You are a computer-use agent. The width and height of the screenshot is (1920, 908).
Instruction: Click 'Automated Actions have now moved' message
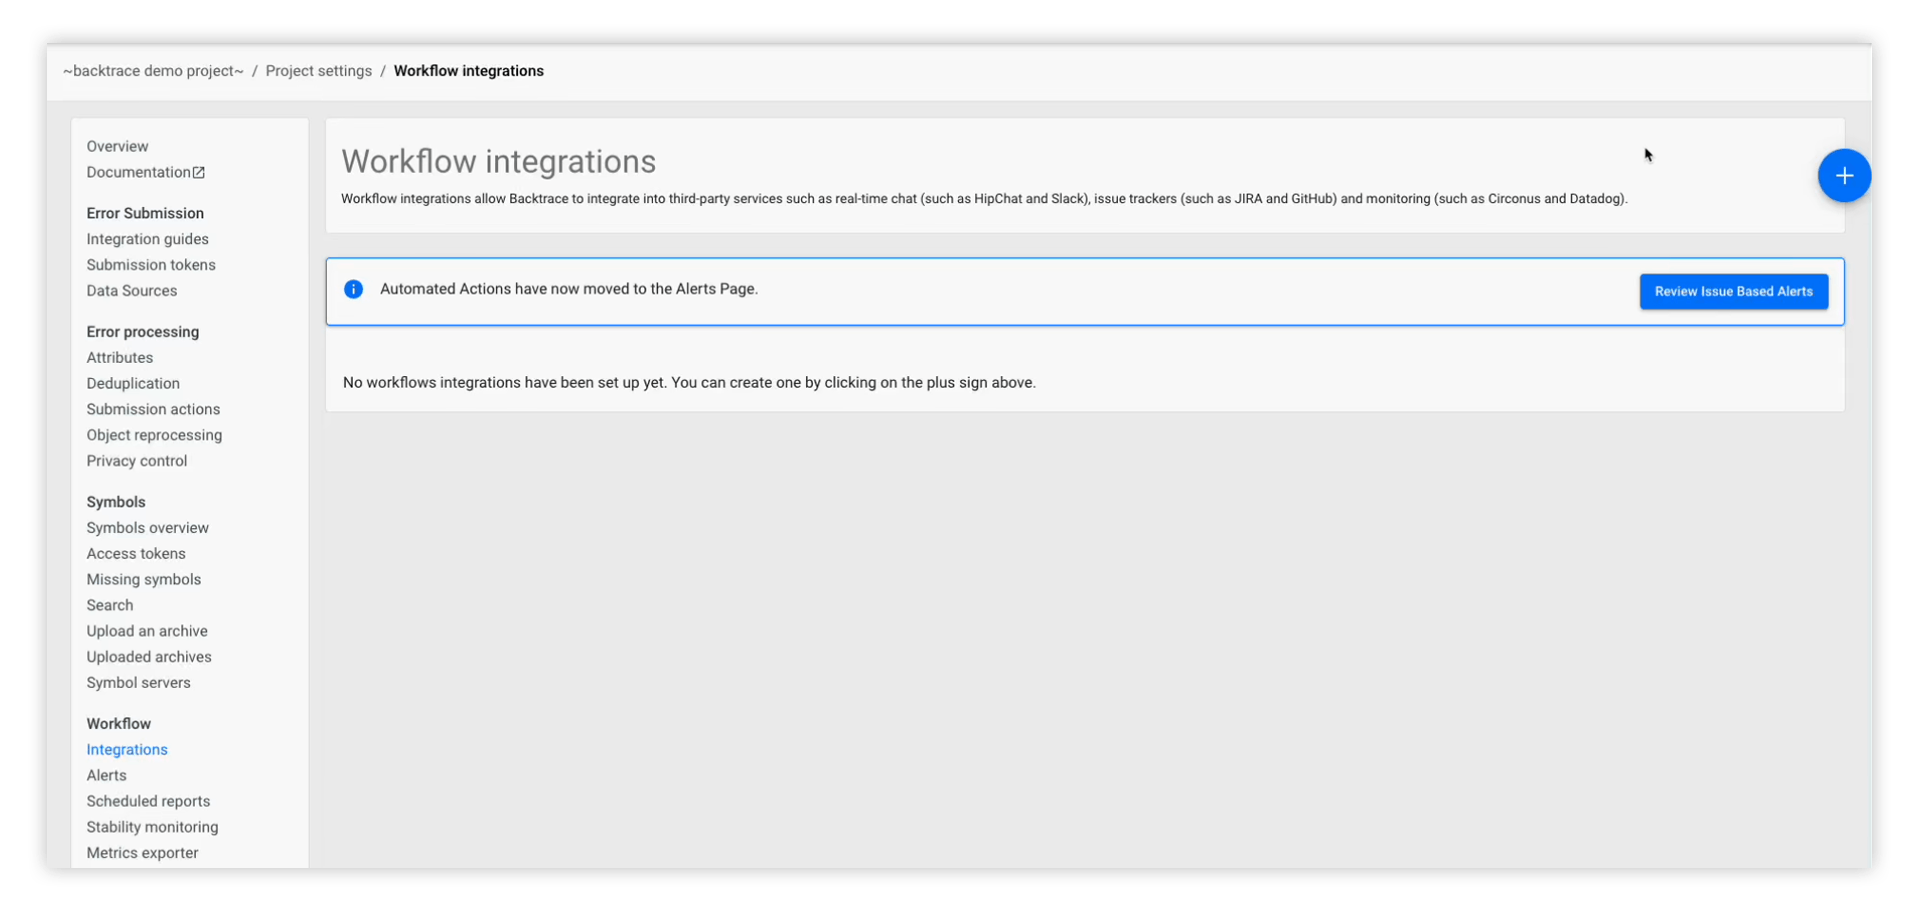click(x=569, y=289)
